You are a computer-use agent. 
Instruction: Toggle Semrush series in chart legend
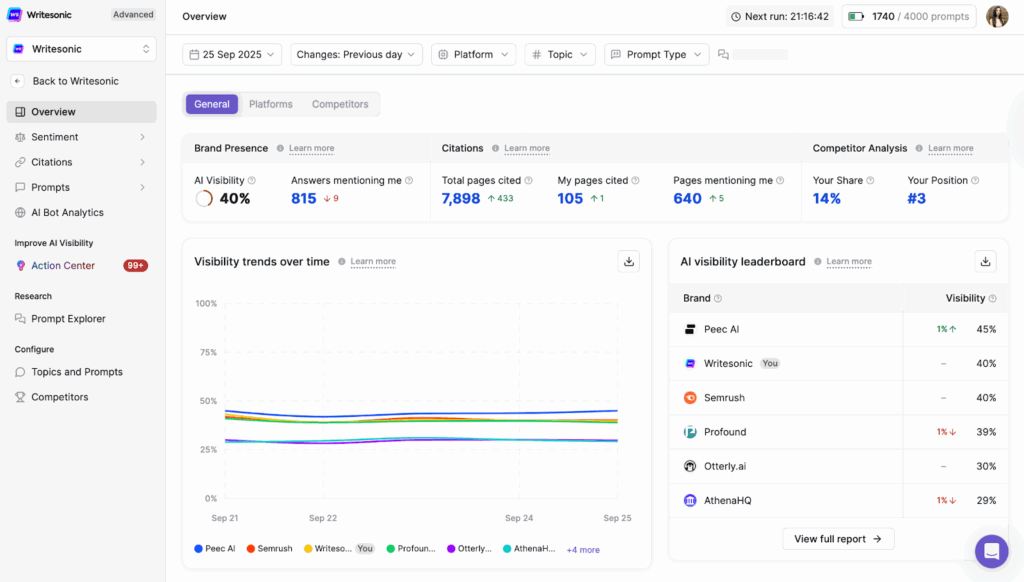tap(267, 549)
